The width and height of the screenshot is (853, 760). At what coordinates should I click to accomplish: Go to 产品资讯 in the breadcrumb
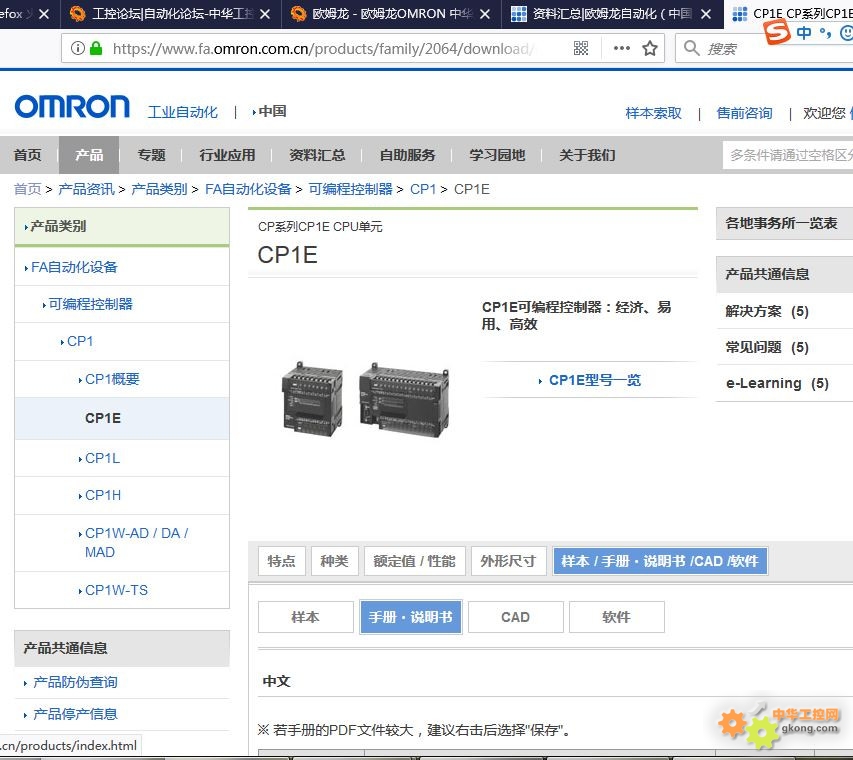(x=86, y=189)
